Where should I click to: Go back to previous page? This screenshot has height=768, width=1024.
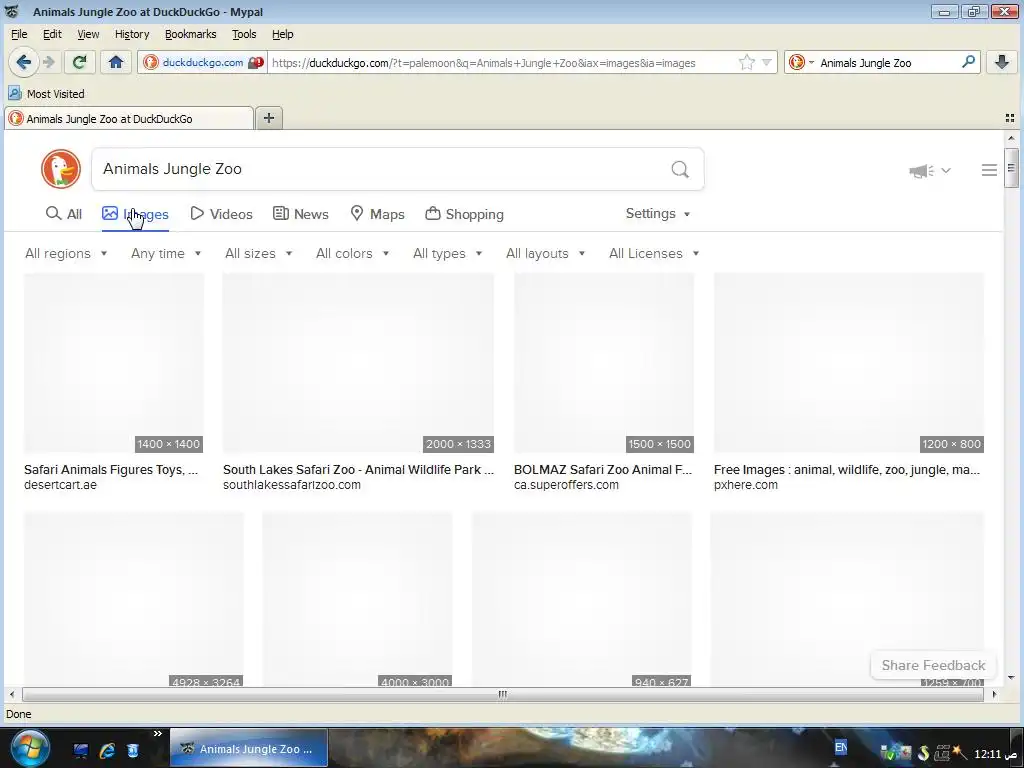pos(24,62)
